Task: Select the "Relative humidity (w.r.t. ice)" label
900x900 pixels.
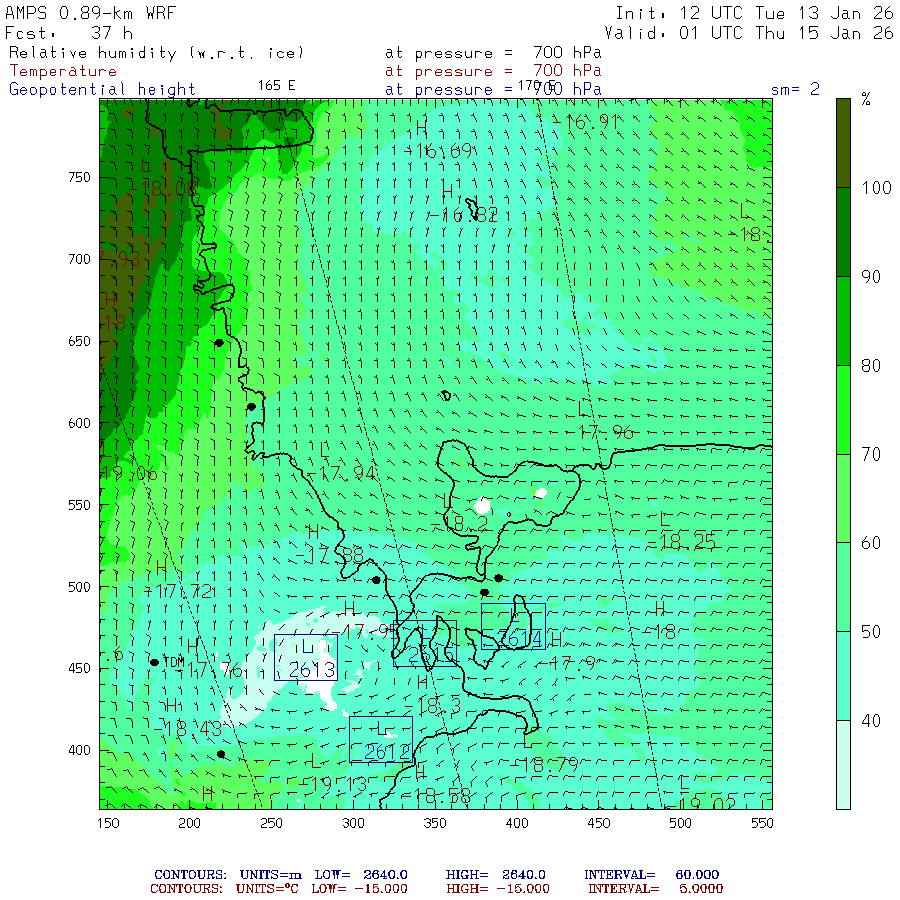Action: 157,53
